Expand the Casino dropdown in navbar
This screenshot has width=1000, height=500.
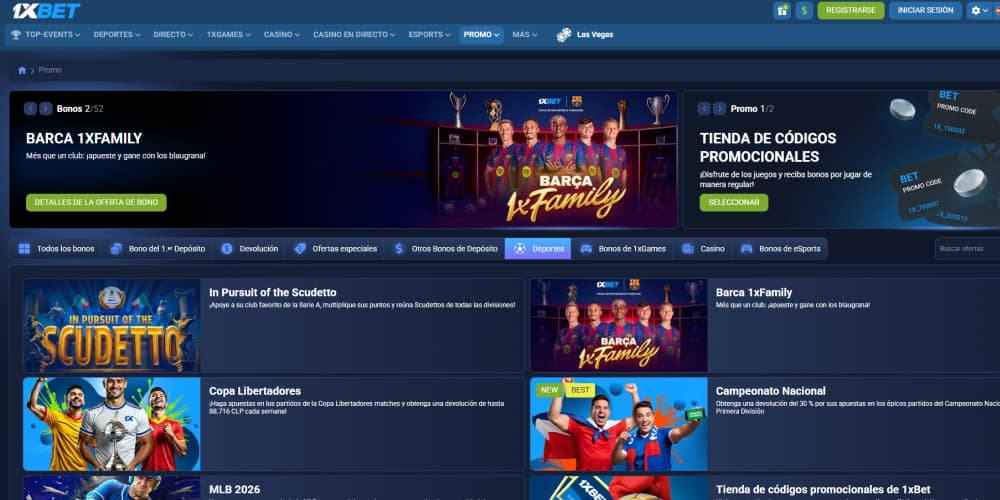281,34
